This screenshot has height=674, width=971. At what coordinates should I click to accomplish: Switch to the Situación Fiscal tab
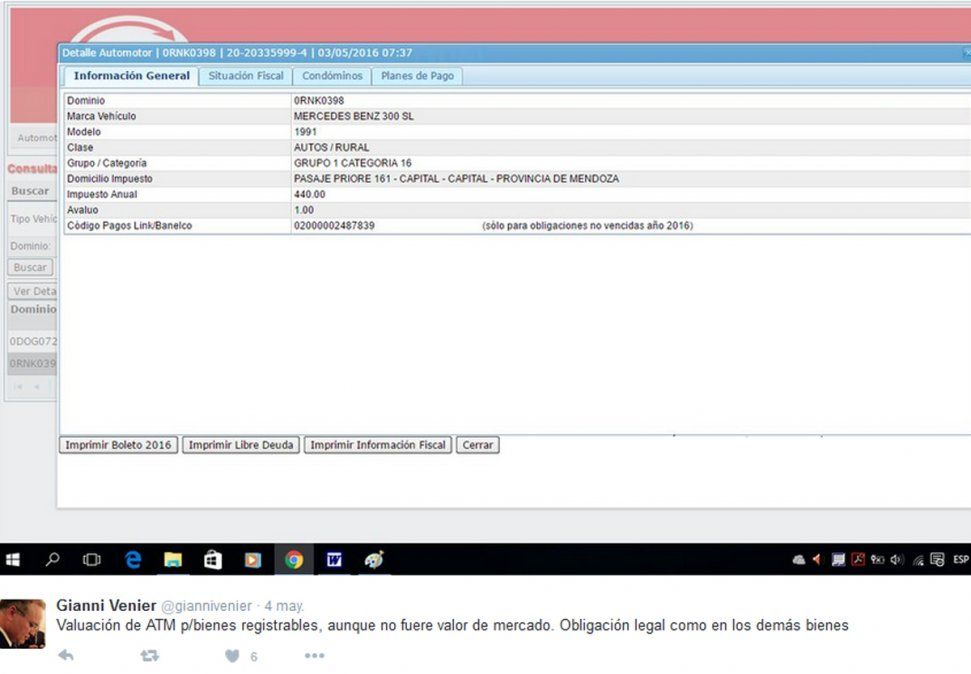click(246, 76)
